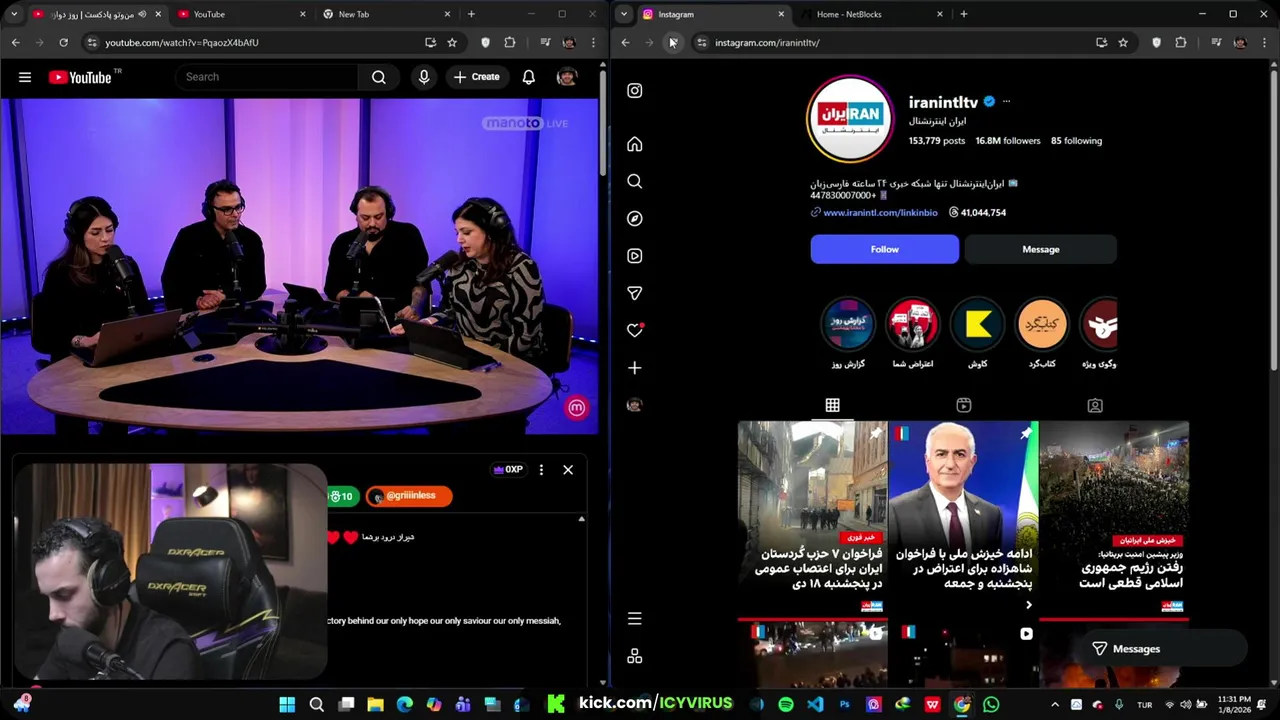Open profile options three-dots next to iranintltv

click(1006, 102)
